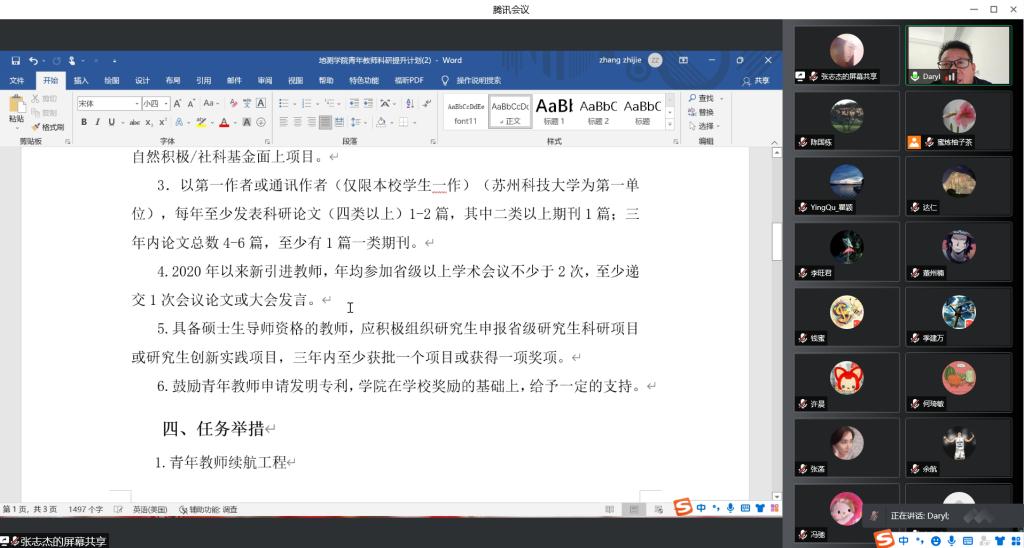The width and height of the screenshot is (1024, 548).
Task: Open the font size combo box (小四)
Action: click(156, 103)
